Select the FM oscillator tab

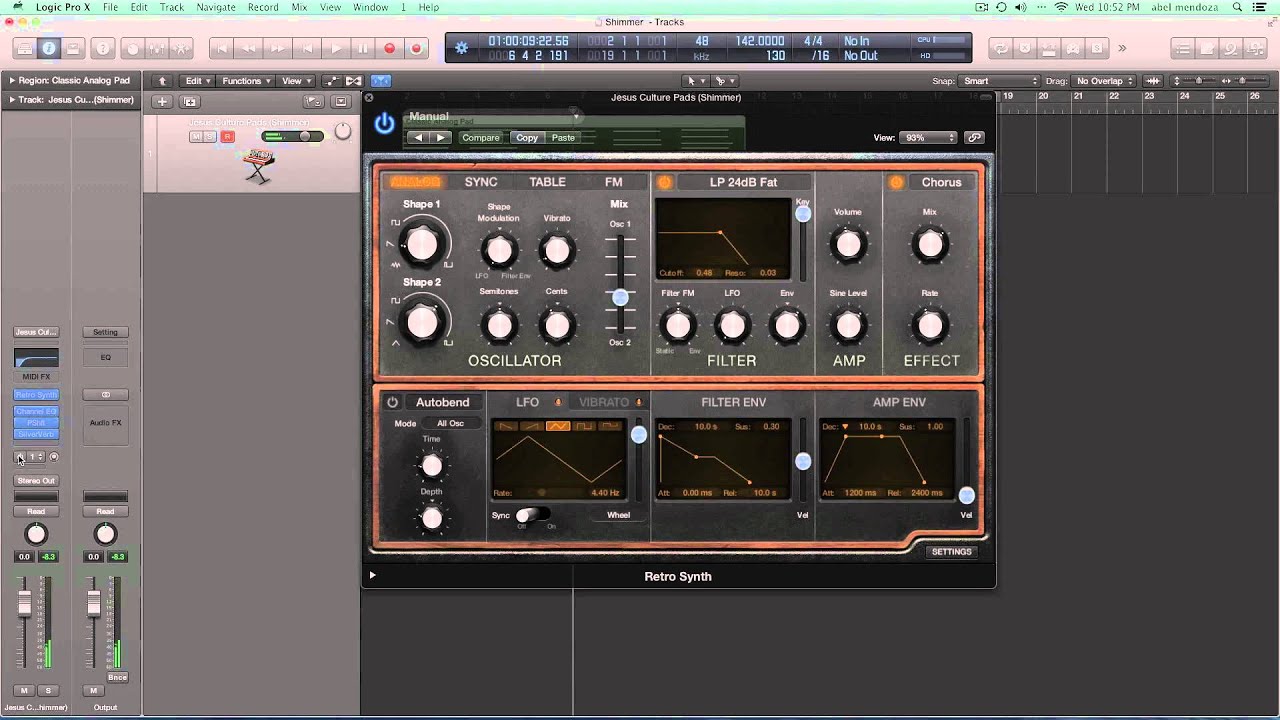[x=613, y=182]
